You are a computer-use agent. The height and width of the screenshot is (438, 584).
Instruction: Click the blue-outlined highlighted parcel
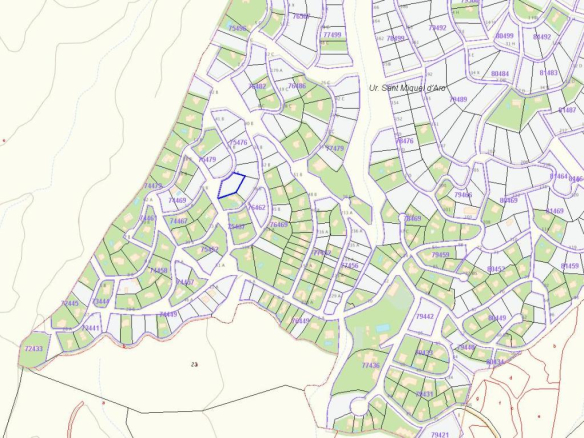click(x=231, y=185)
